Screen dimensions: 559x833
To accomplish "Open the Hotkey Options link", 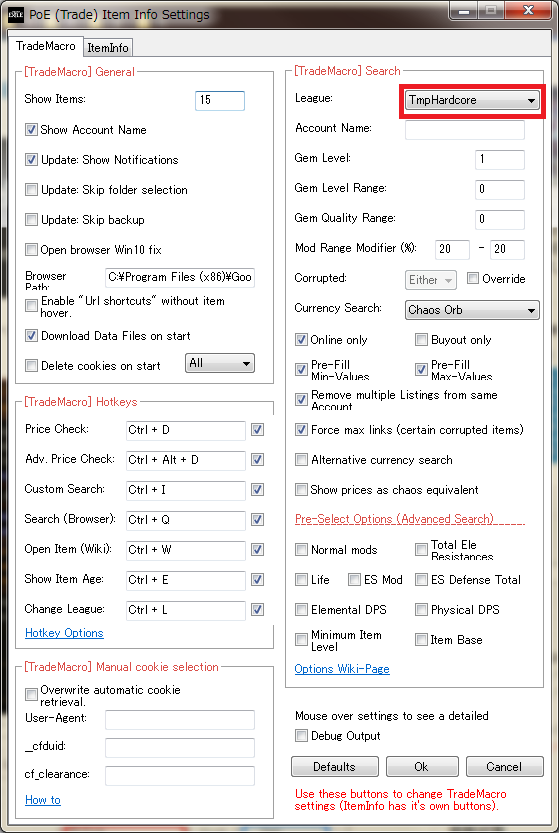I will [x=64, y=633].
